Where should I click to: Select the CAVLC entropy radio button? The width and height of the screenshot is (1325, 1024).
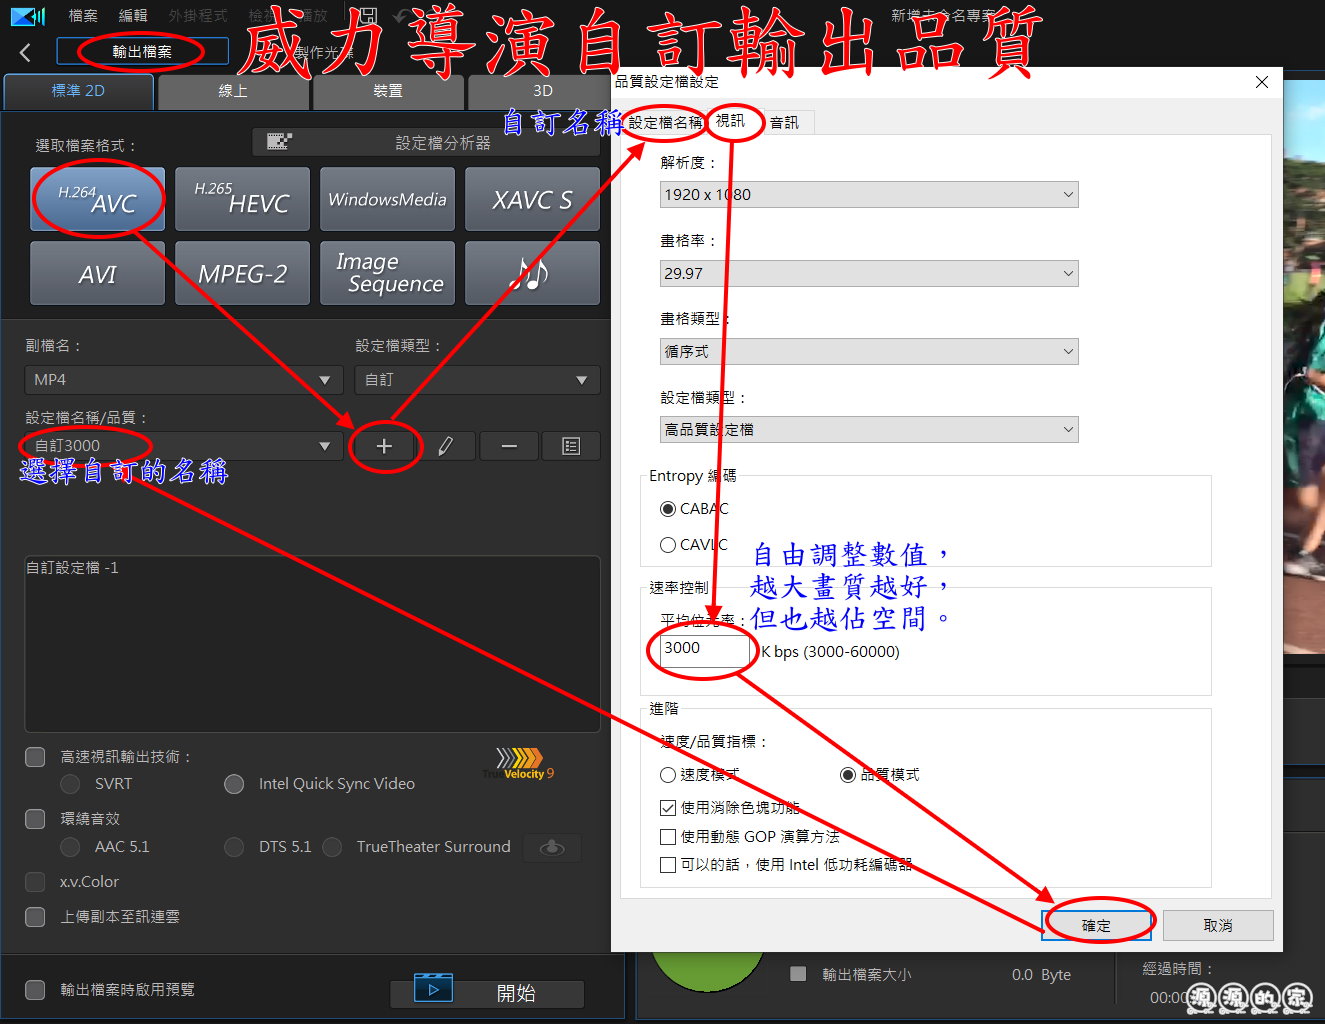coord(668,545)
